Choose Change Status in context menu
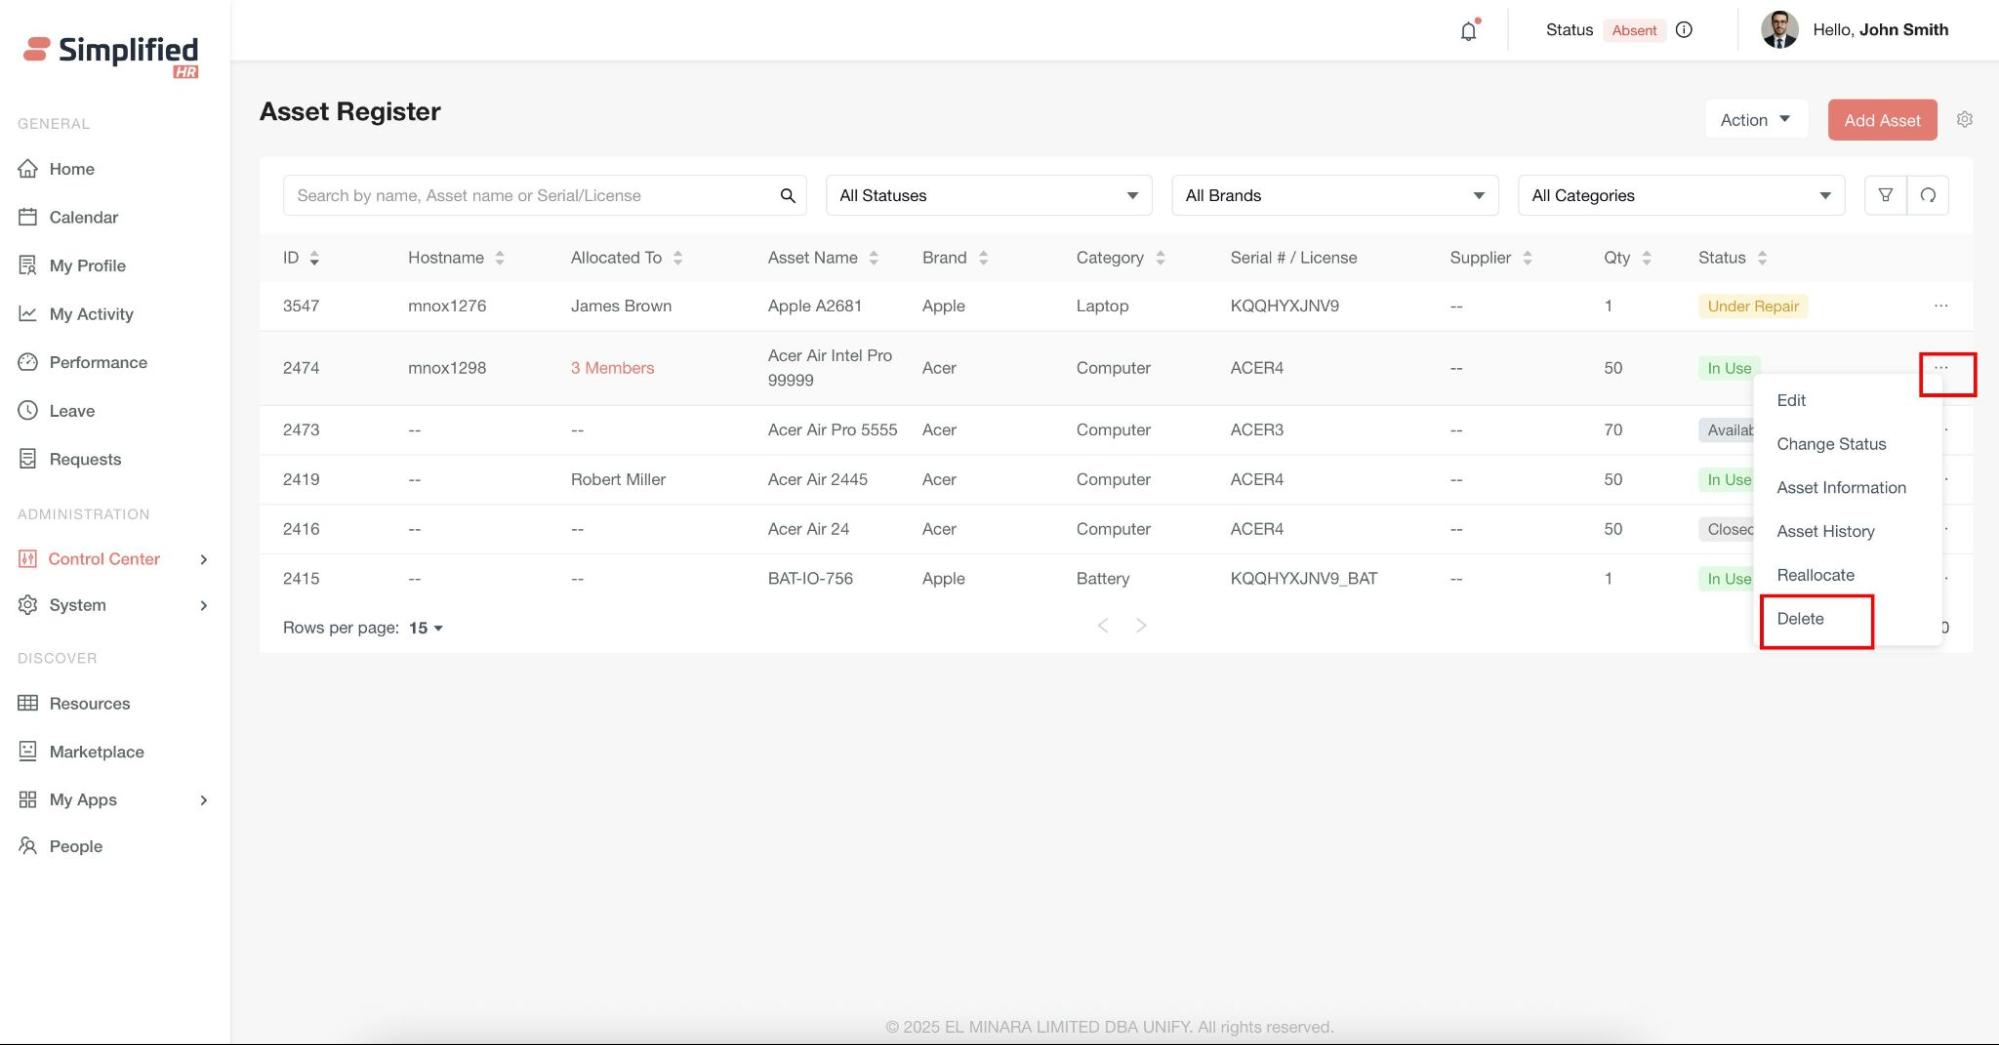This screenshot has width=1999, height=1045. (1831, 444)
